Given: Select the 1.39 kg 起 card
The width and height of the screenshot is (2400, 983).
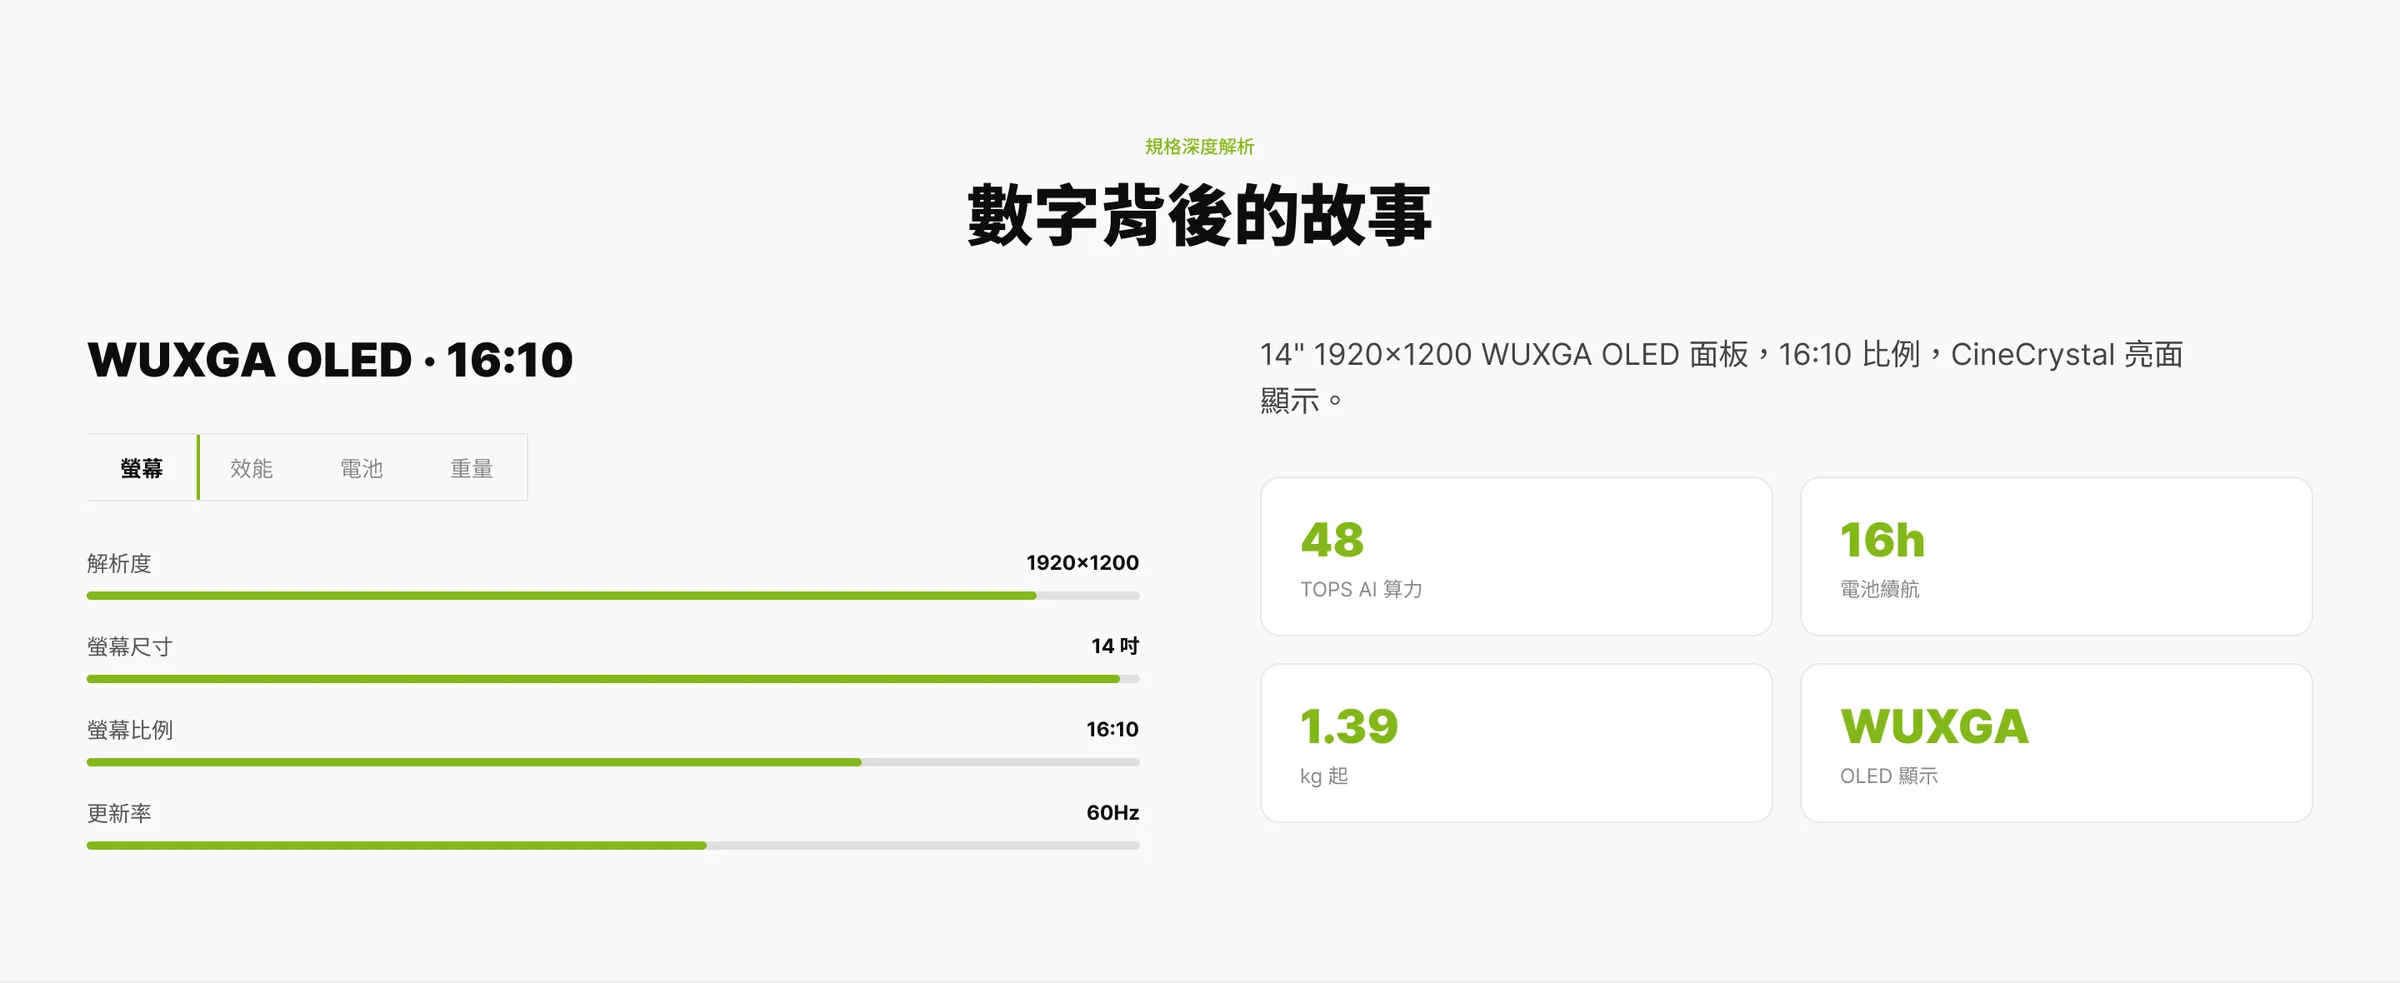Looking at the screenshot, I should pos(1516,743).
